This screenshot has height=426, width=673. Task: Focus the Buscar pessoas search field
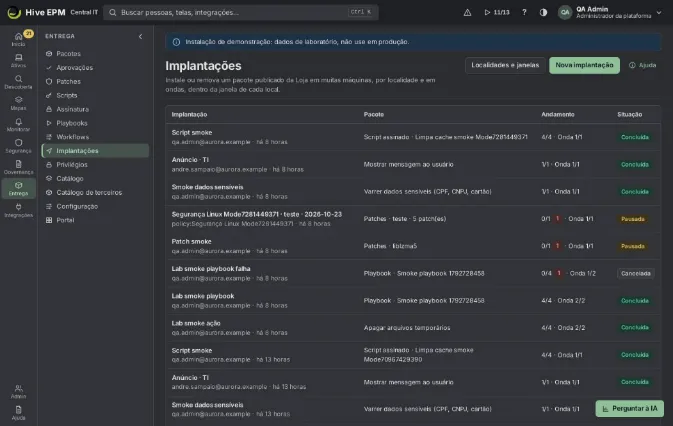point(241,12)
